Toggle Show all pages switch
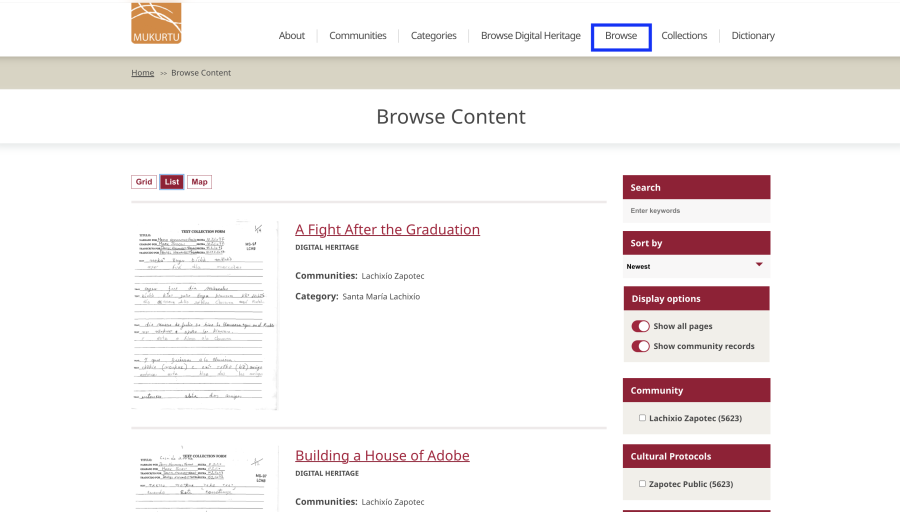Viewport: 900px width, 512px height. (x=641, y=326)
